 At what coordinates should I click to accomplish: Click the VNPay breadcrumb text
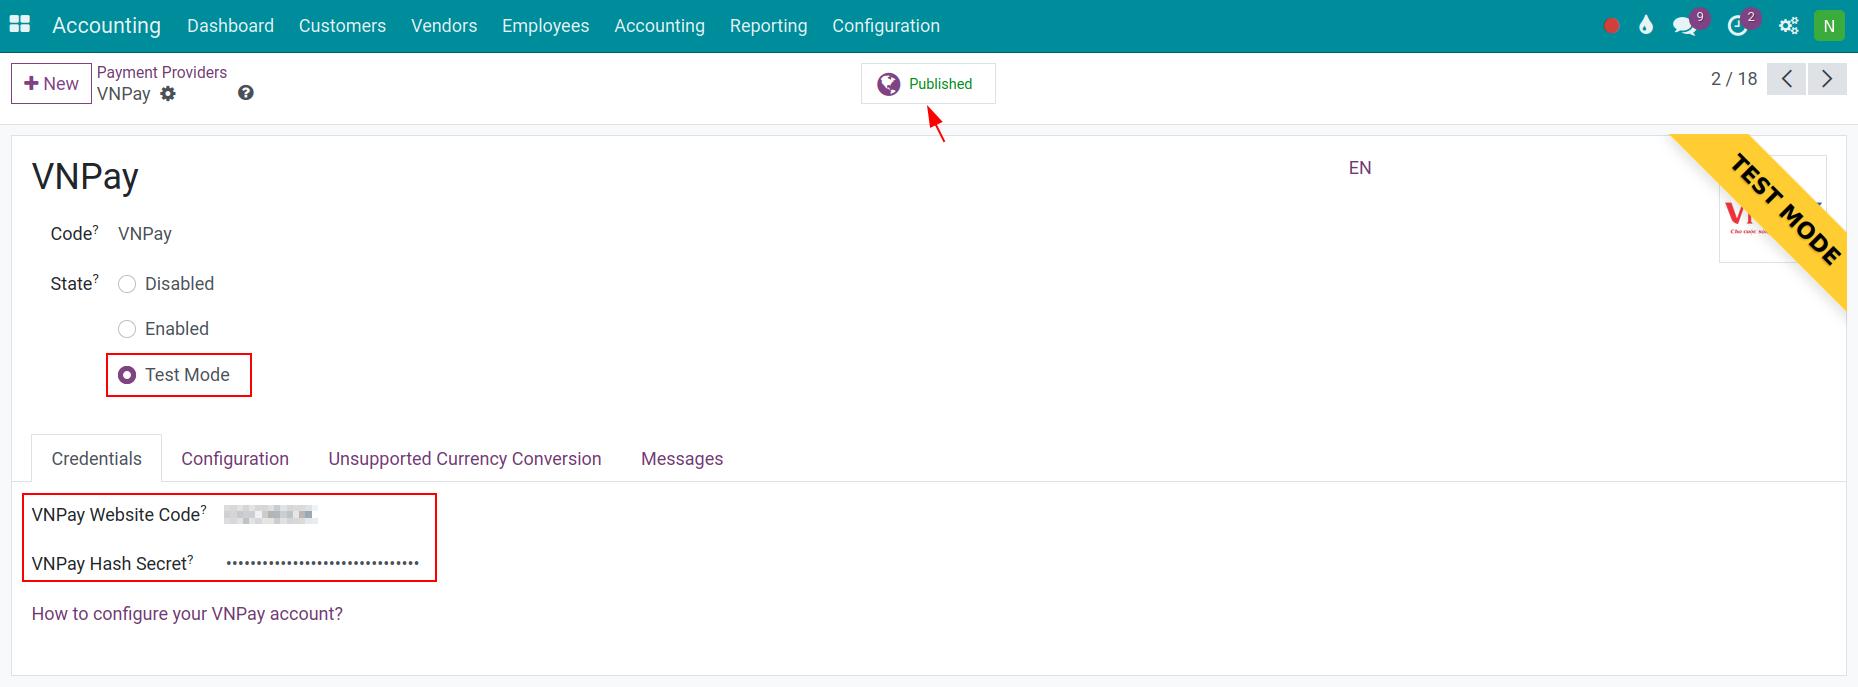[124, 94]
